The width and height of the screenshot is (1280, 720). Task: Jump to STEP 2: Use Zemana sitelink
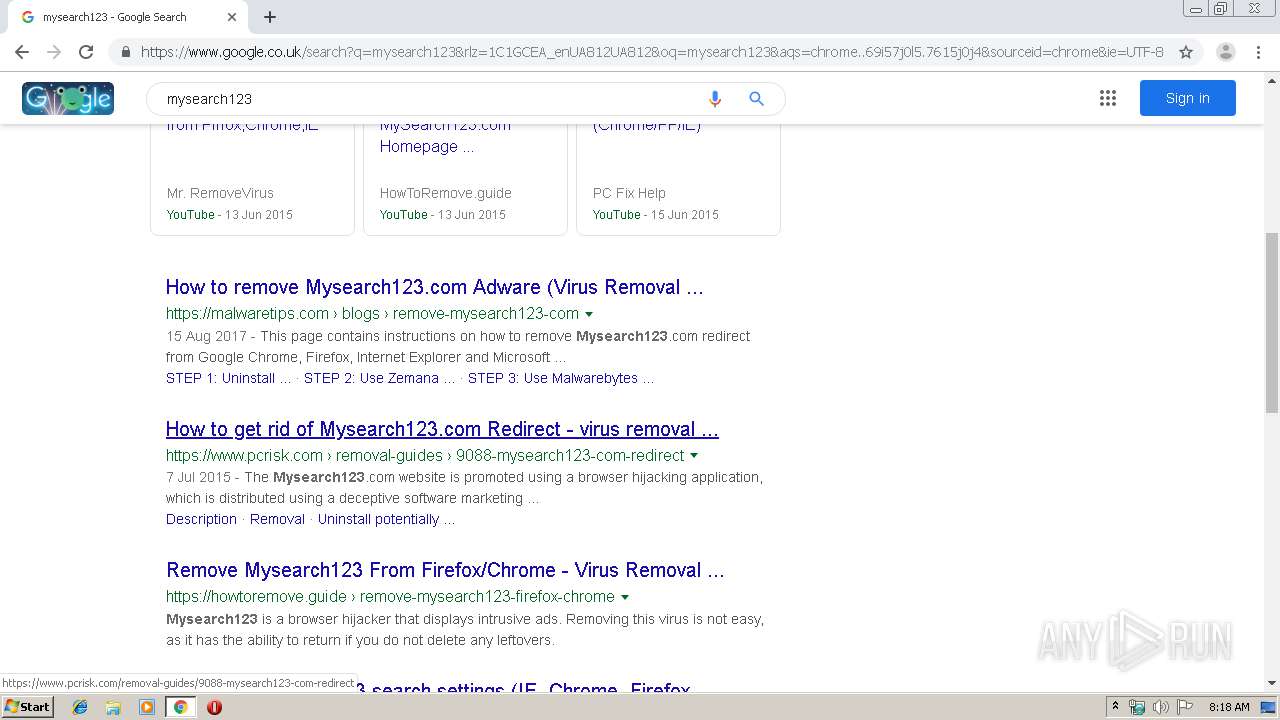379,378
